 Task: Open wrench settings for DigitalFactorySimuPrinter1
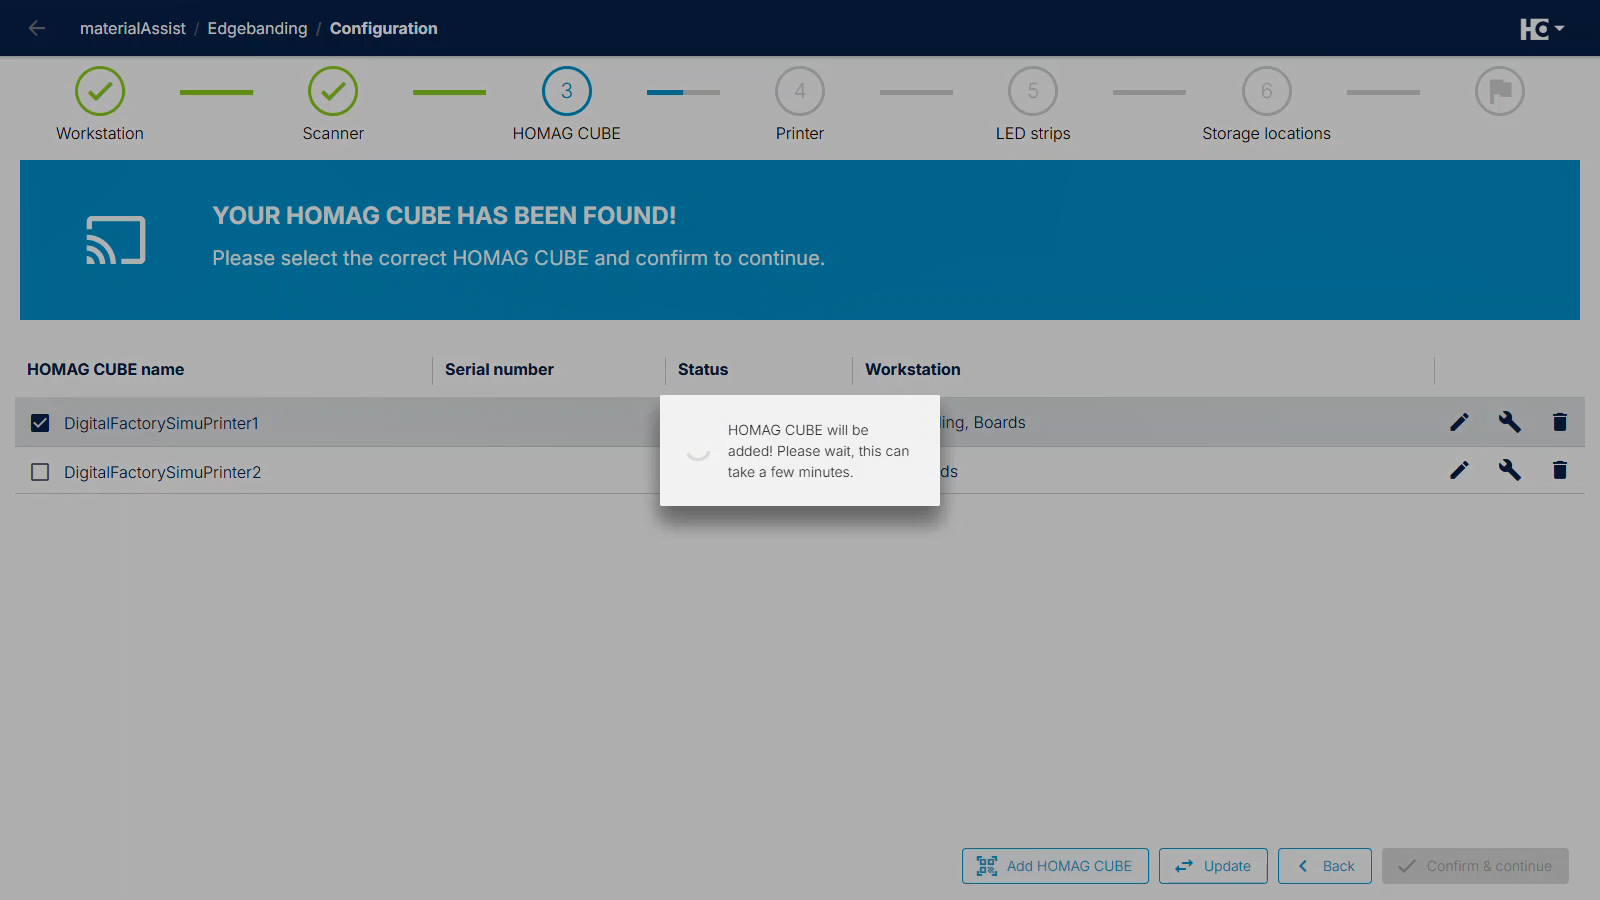[x=1510, y=422]
